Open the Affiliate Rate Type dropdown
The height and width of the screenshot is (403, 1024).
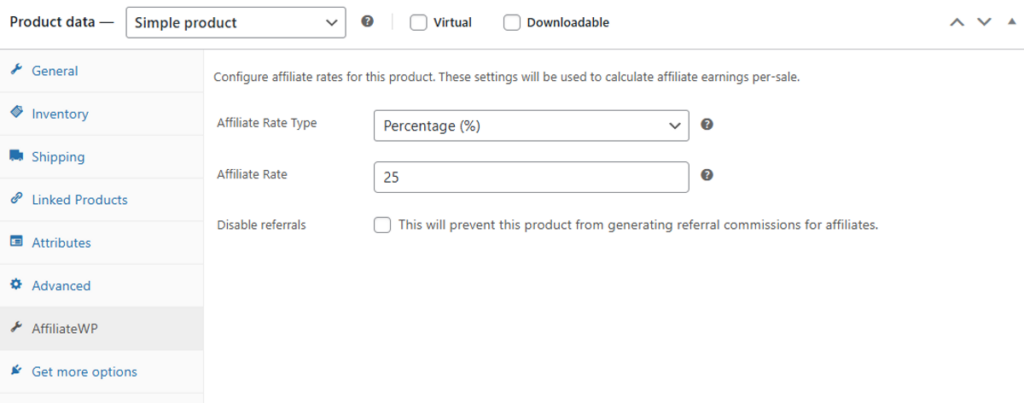pos(531,125)
